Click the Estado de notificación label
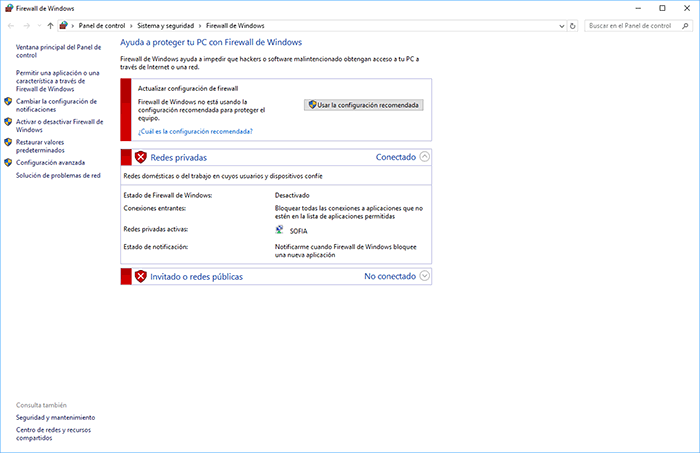 156,247
